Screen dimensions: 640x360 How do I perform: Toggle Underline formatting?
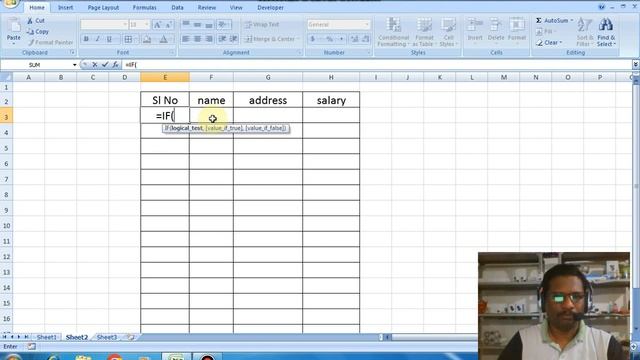click(x=109, y=39)
